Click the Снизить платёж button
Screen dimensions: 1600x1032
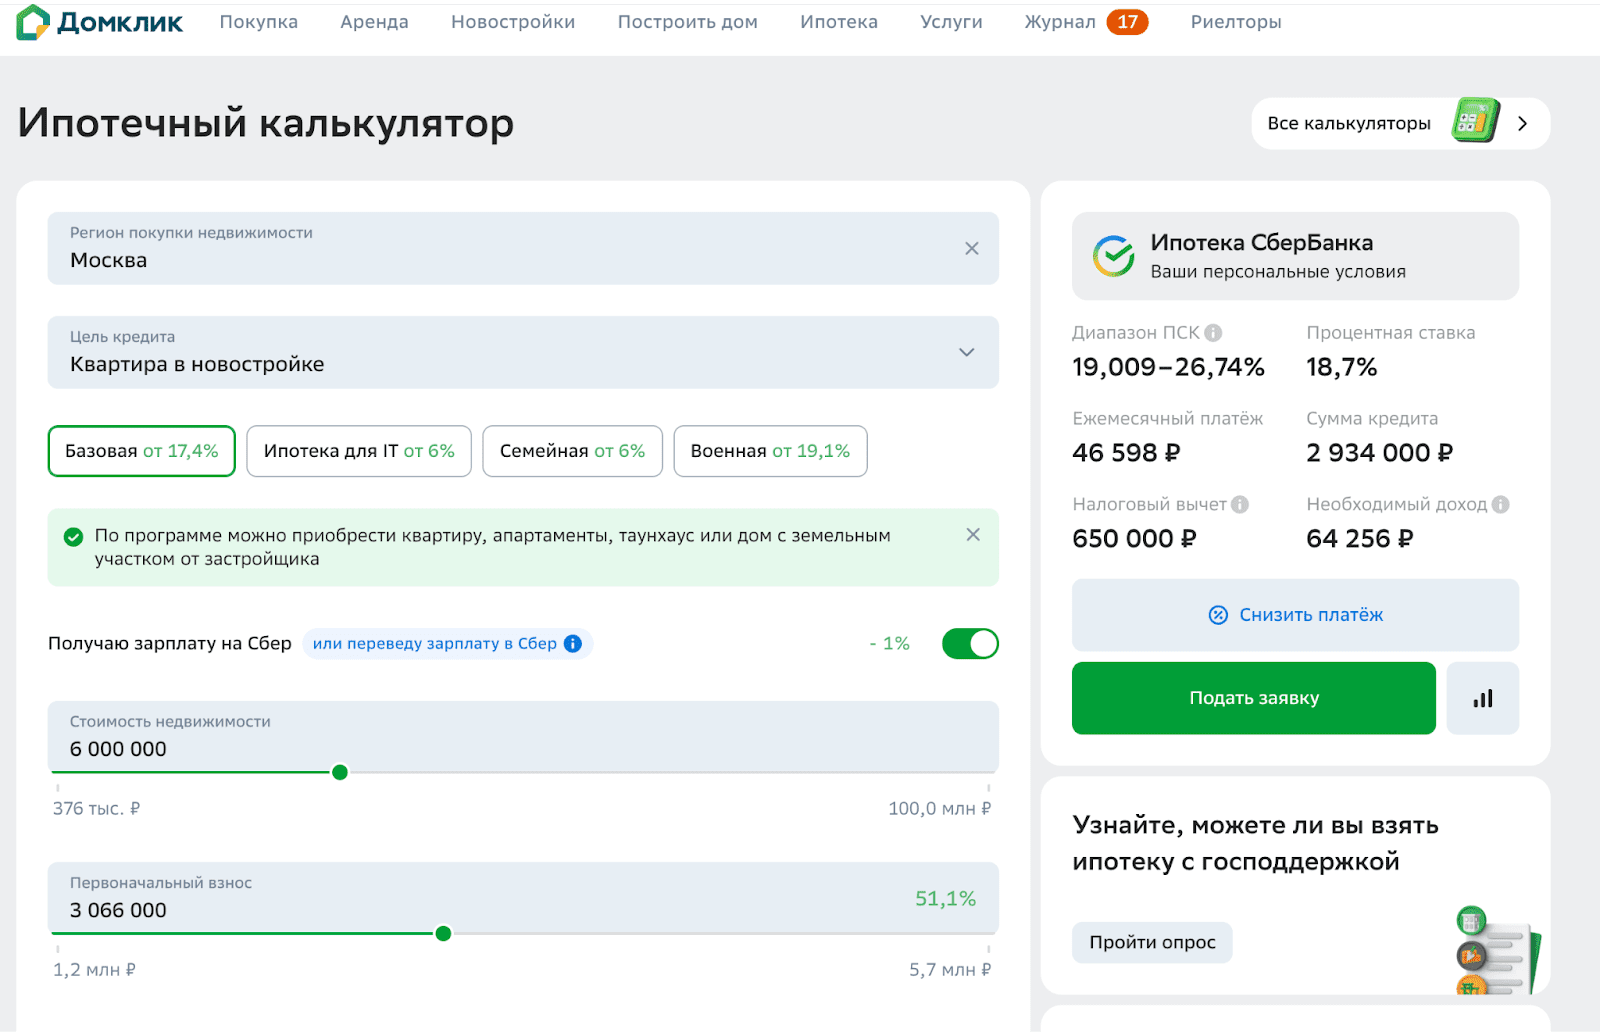(1295, 615)
